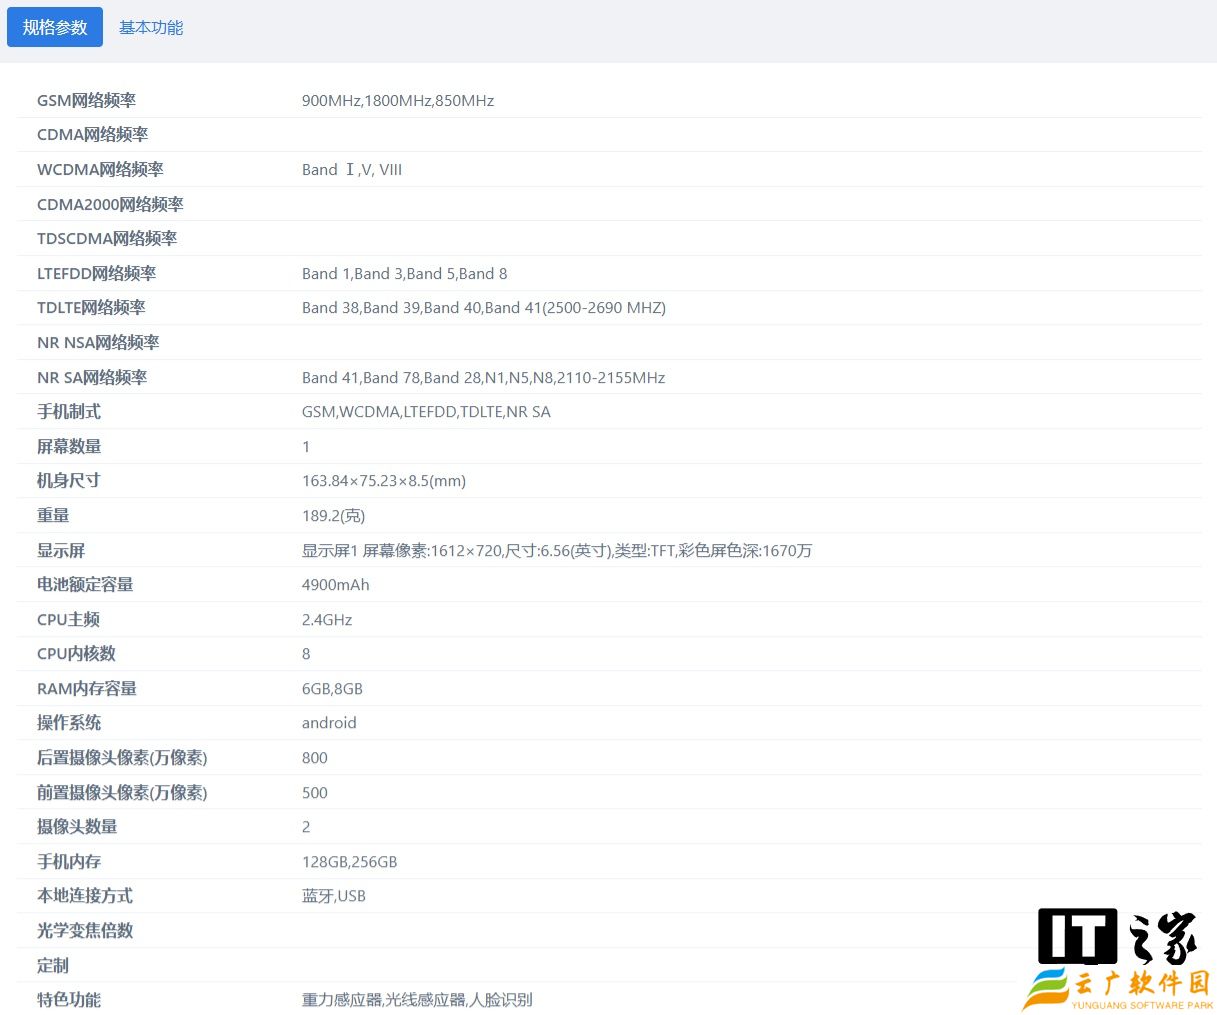Image resolution: width=1217 pixels, height=1015 pixels.
Task: Select the 显示屏1 屏幕像素 description
Action: coord(557,550)
